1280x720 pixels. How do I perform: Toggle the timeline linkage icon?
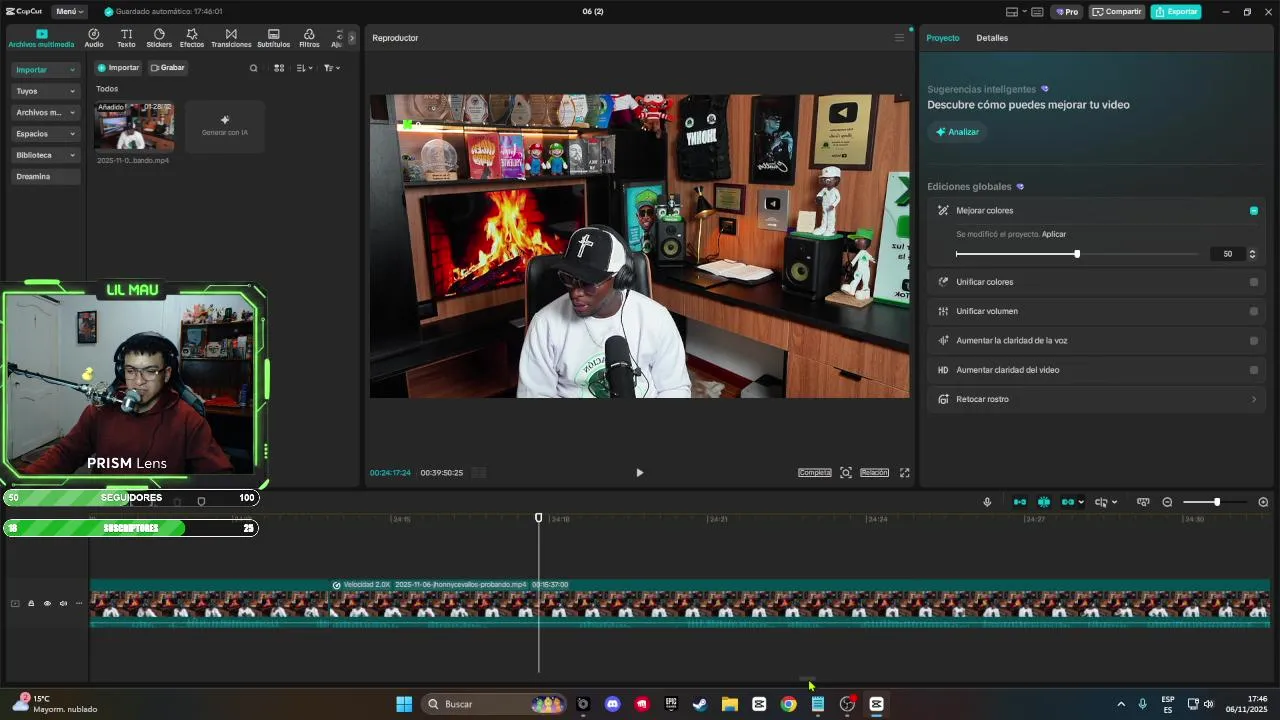[1068, 502]
